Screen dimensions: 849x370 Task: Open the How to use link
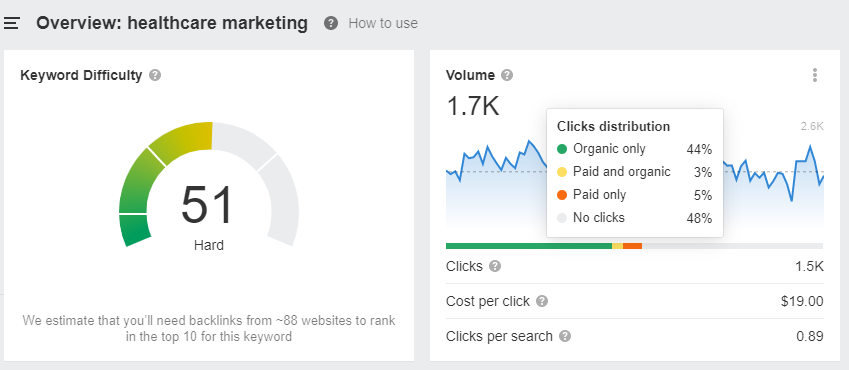click(x=383, y=23)
